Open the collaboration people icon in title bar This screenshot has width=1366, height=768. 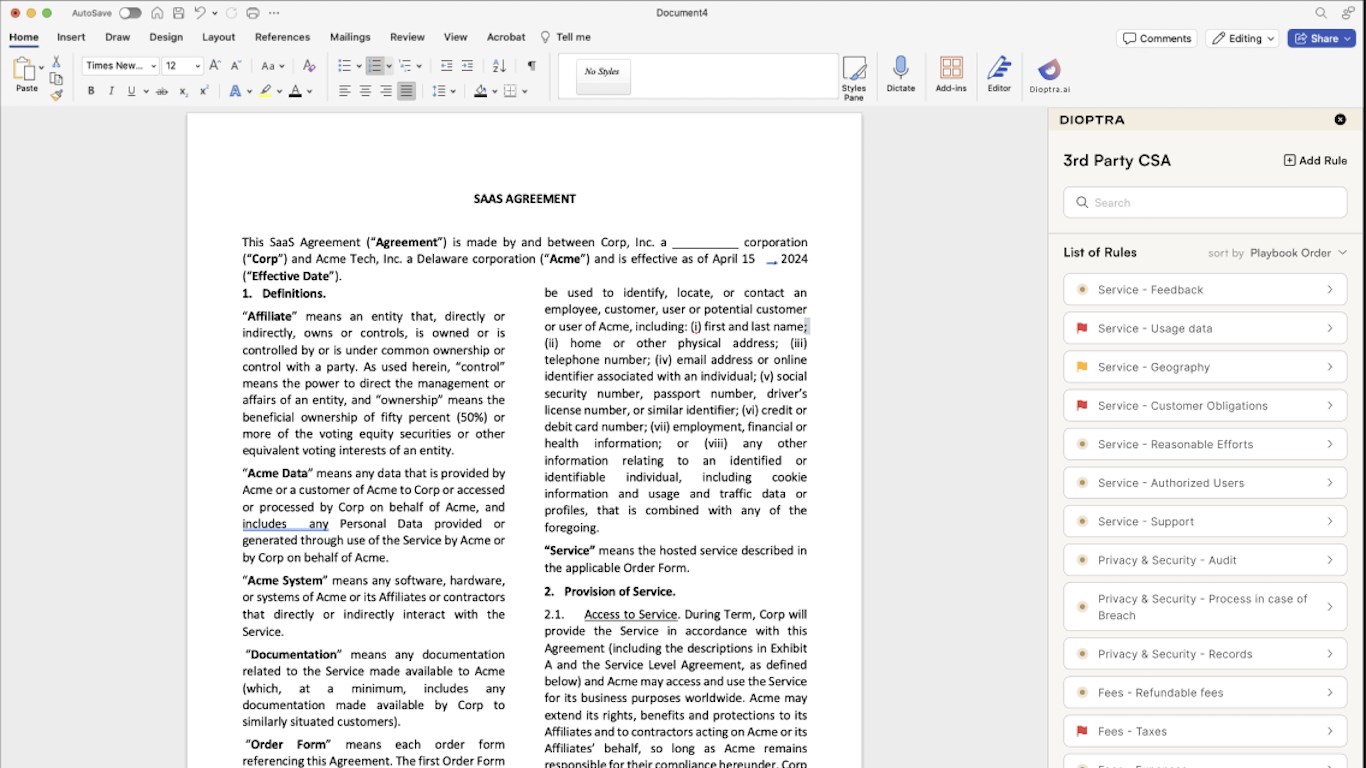tap(1348, 13)
